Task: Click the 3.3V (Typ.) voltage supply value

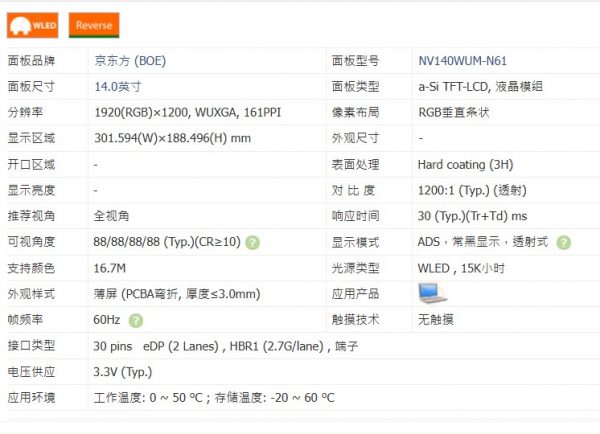Action: click(122, 372)
